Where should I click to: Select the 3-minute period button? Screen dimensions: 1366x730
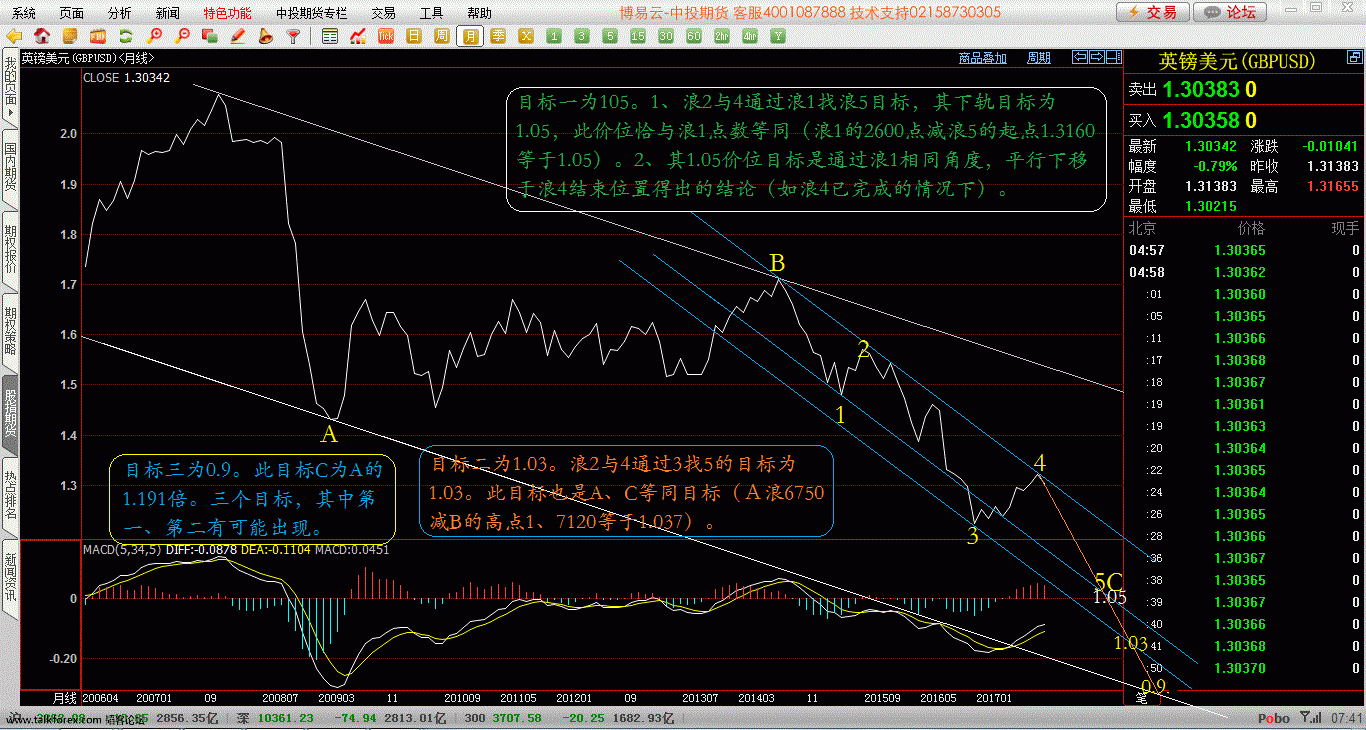[581, 36]
